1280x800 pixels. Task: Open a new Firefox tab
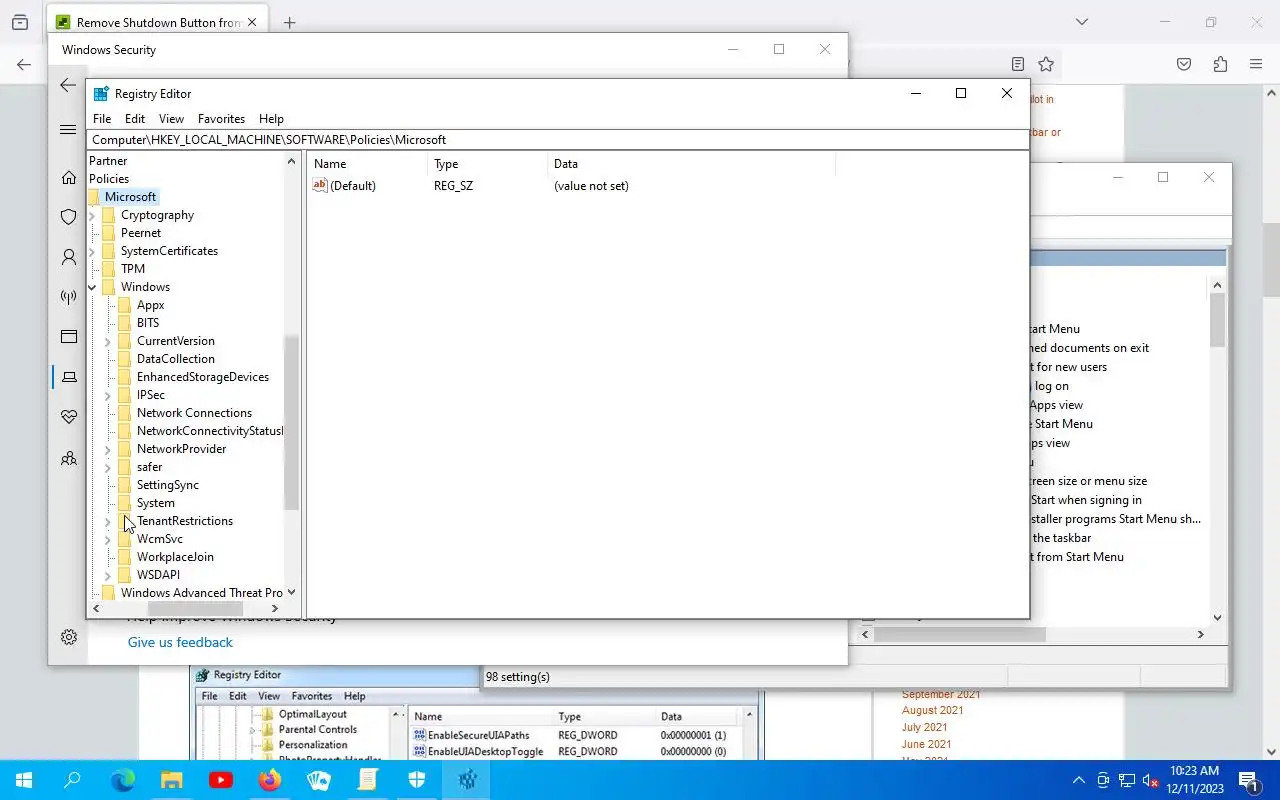289,22
